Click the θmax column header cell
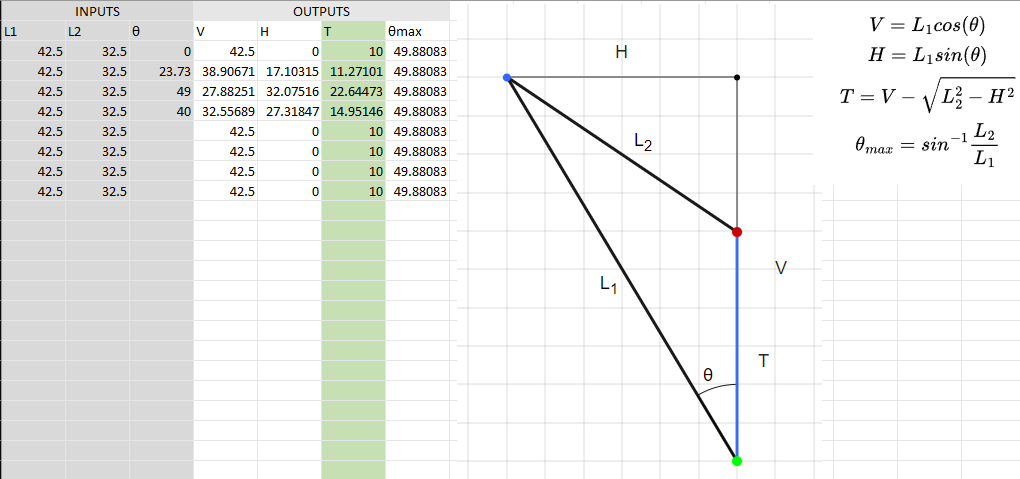Screen dimensions: 1020x479 [x=417, y=32]
